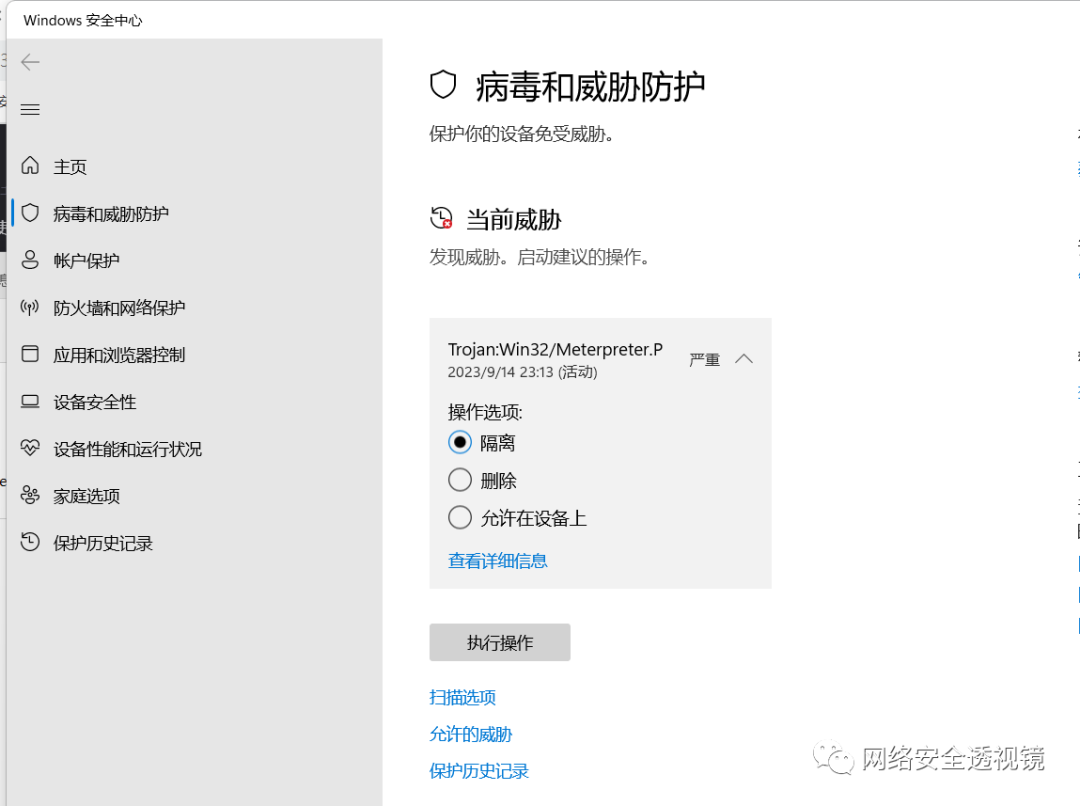Select the 删除 radio option
Image resolution: width=1080 pixels, height=806 pixels.
point(460,479)
